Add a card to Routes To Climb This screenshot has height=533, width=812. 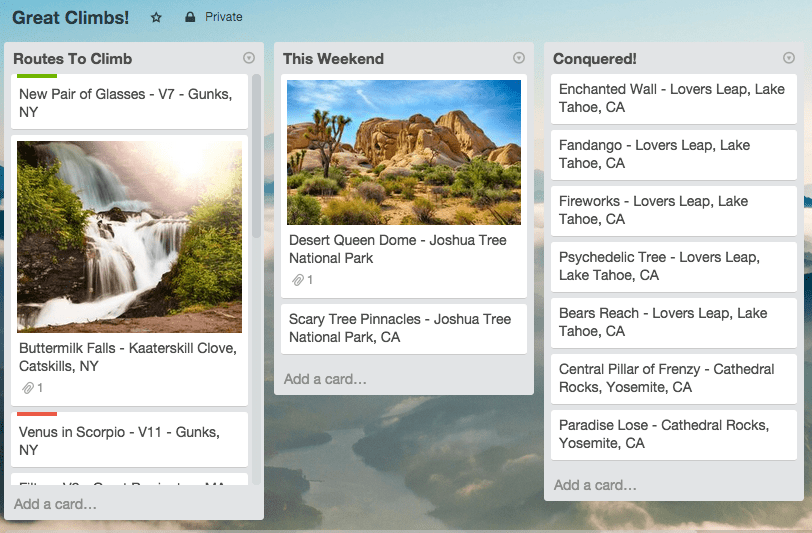(56, 504)
